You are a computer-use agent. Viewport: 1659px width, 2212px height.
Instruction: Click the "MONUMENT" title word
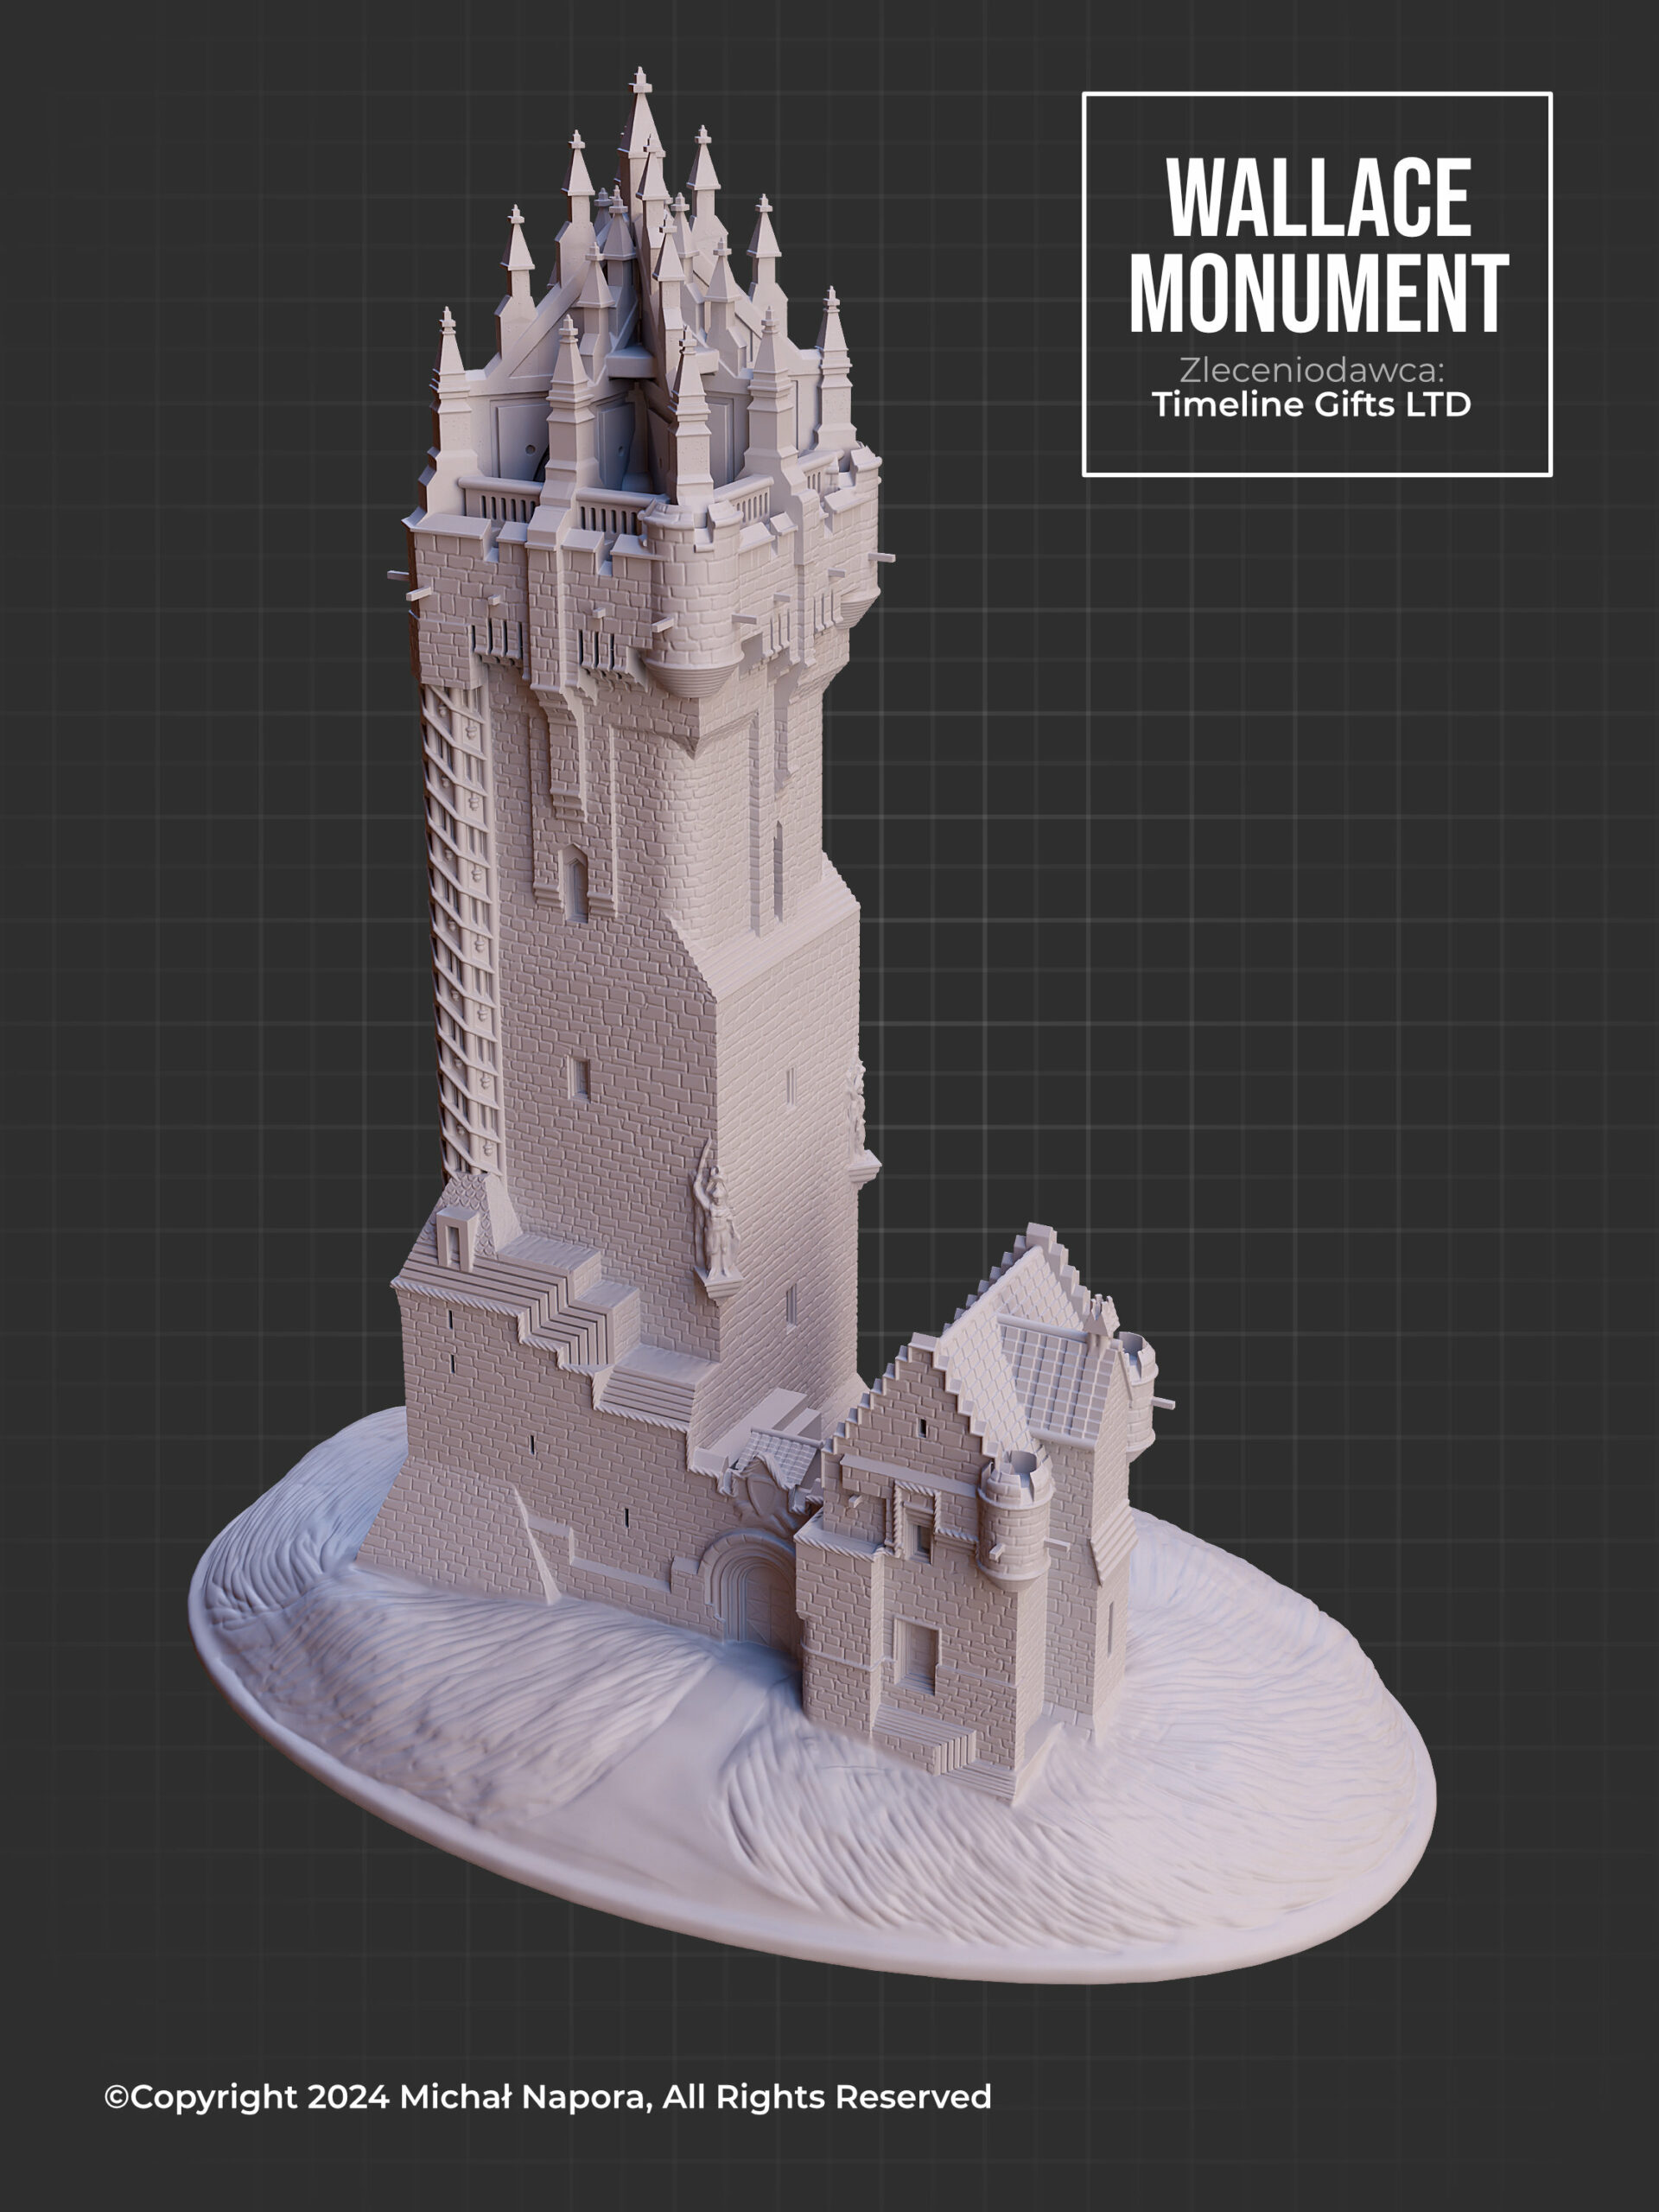(1318, 292)
